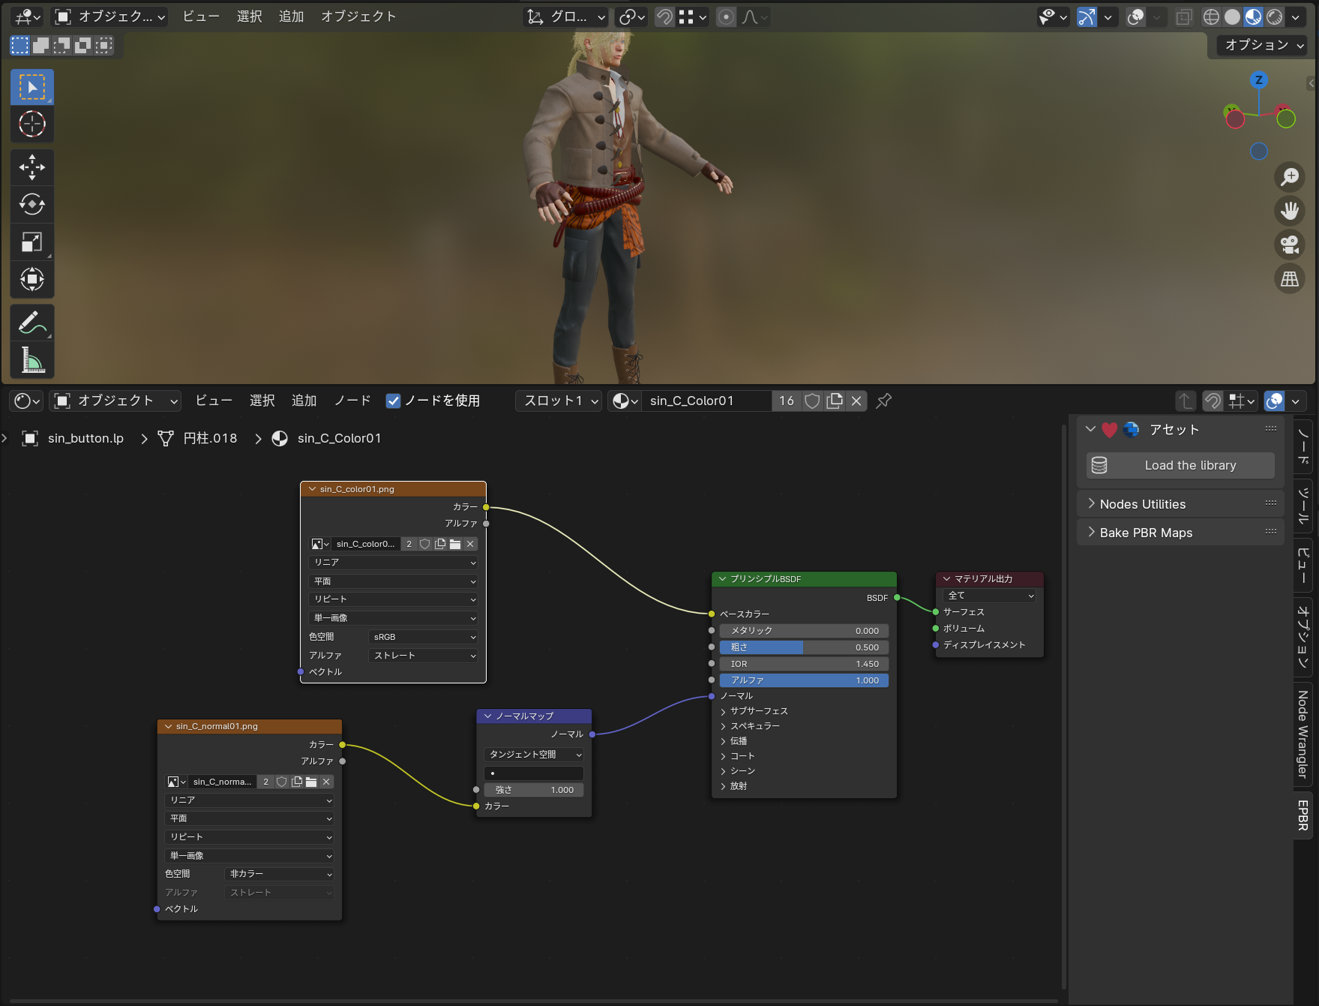
Task: Select the Transform tool
Action: [x=32, y=279]
